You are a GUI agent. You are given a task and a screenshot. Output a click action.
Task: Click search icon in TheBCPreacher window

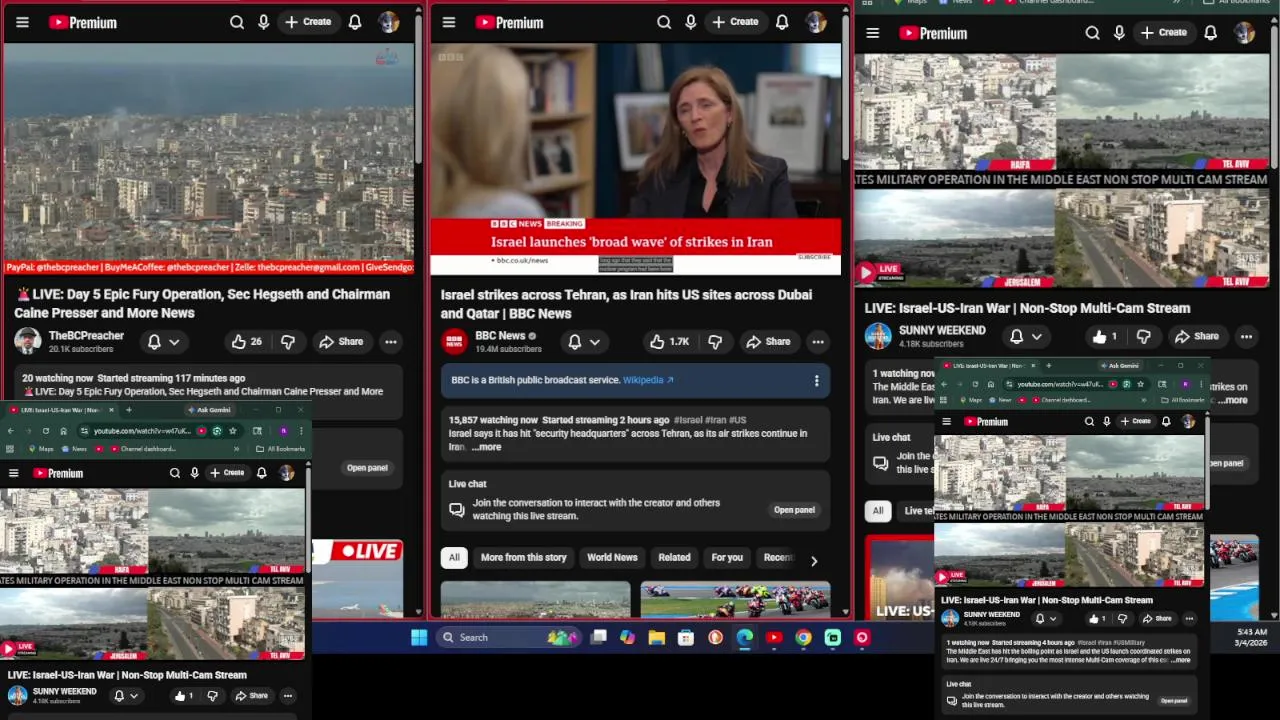(237, 22)
